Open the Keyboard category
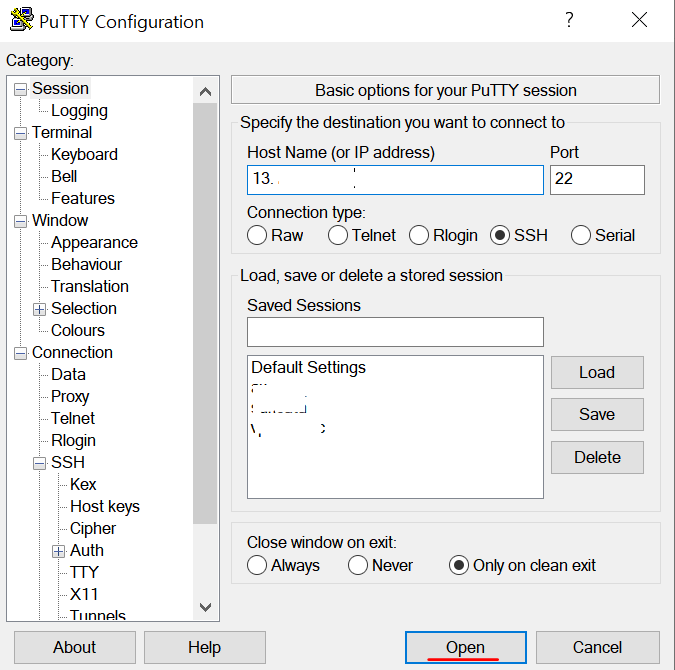The image size is (675, 670). pyautogui.click(x=84, y=154)
